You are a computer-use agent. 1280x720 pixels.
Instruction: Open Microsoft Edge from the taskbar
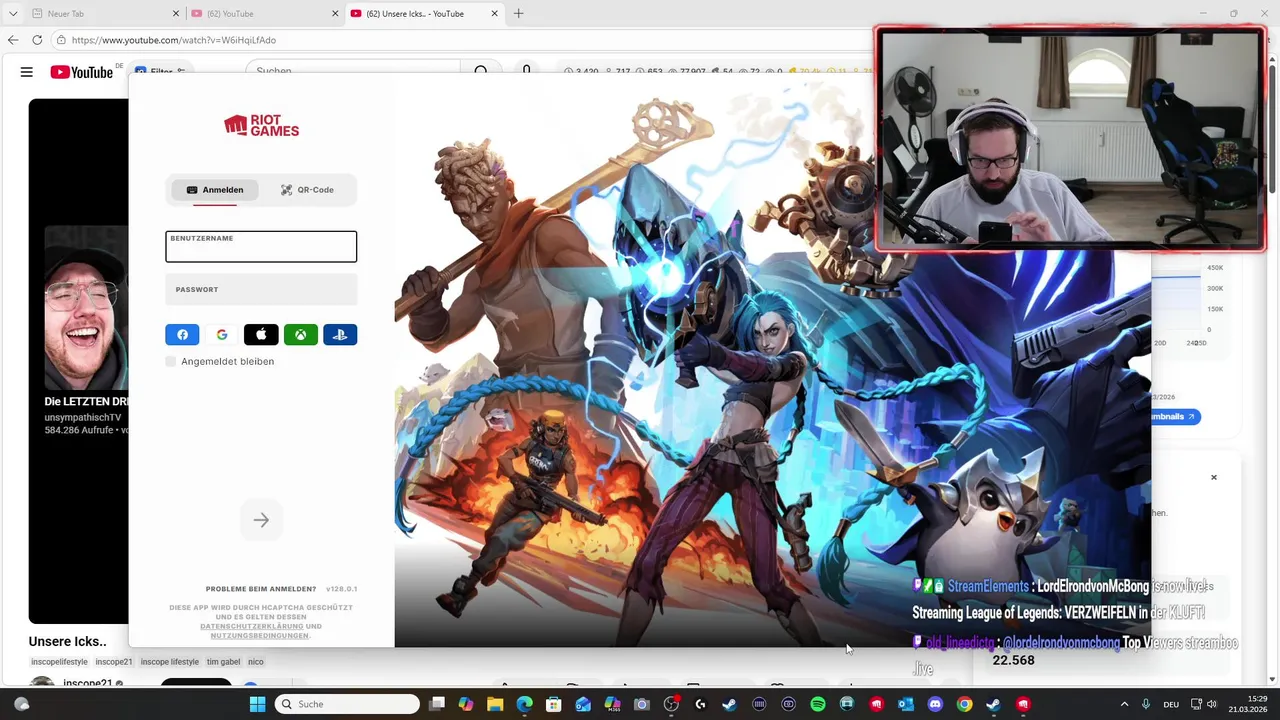tap(525, 704)
